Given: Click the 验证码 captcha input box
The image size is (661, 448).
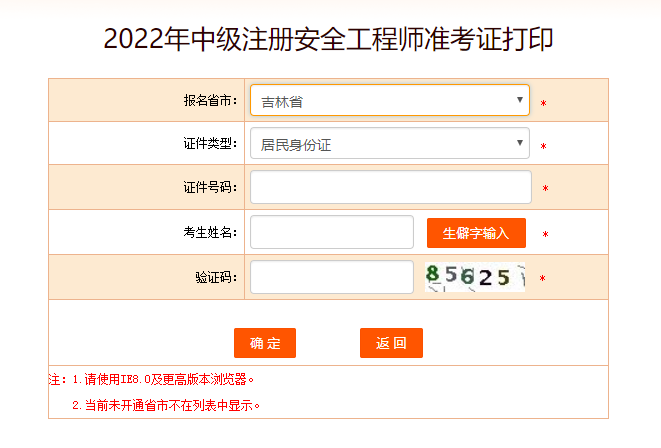Looking at the screenshot, I should [x=331, y=277].
